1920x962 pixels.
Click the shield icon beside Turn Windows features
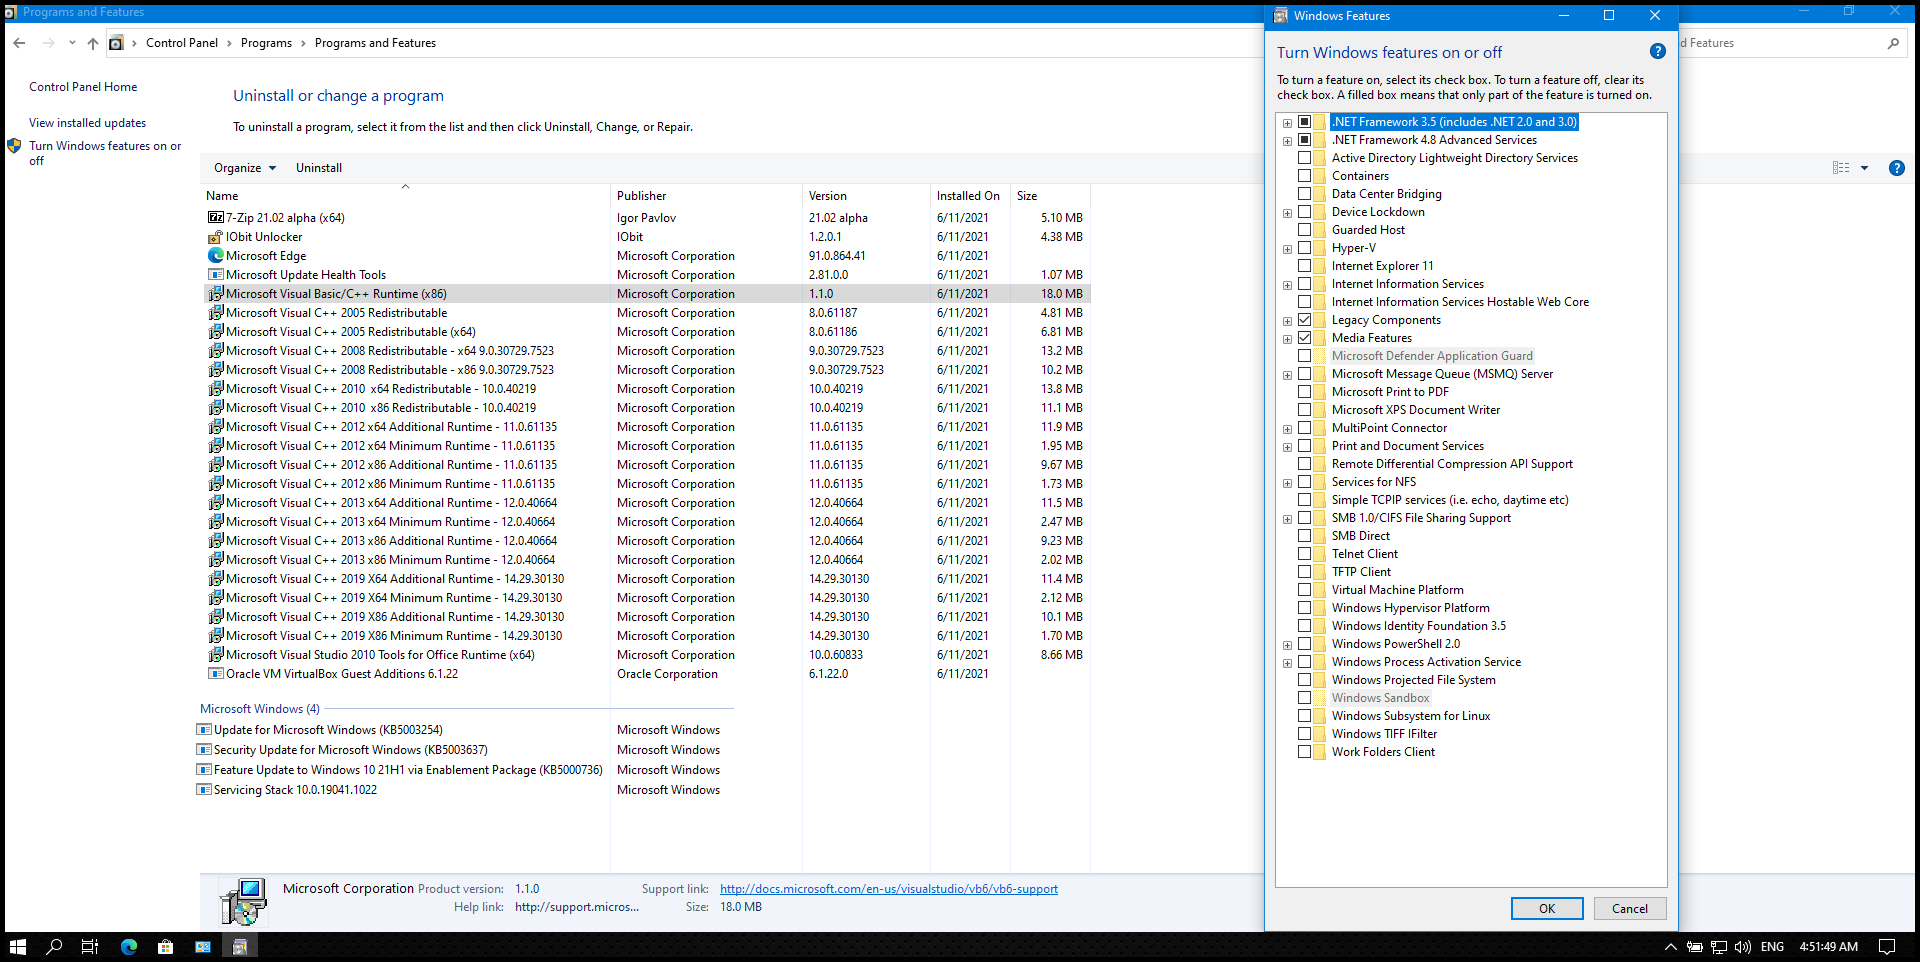[14, 146]
